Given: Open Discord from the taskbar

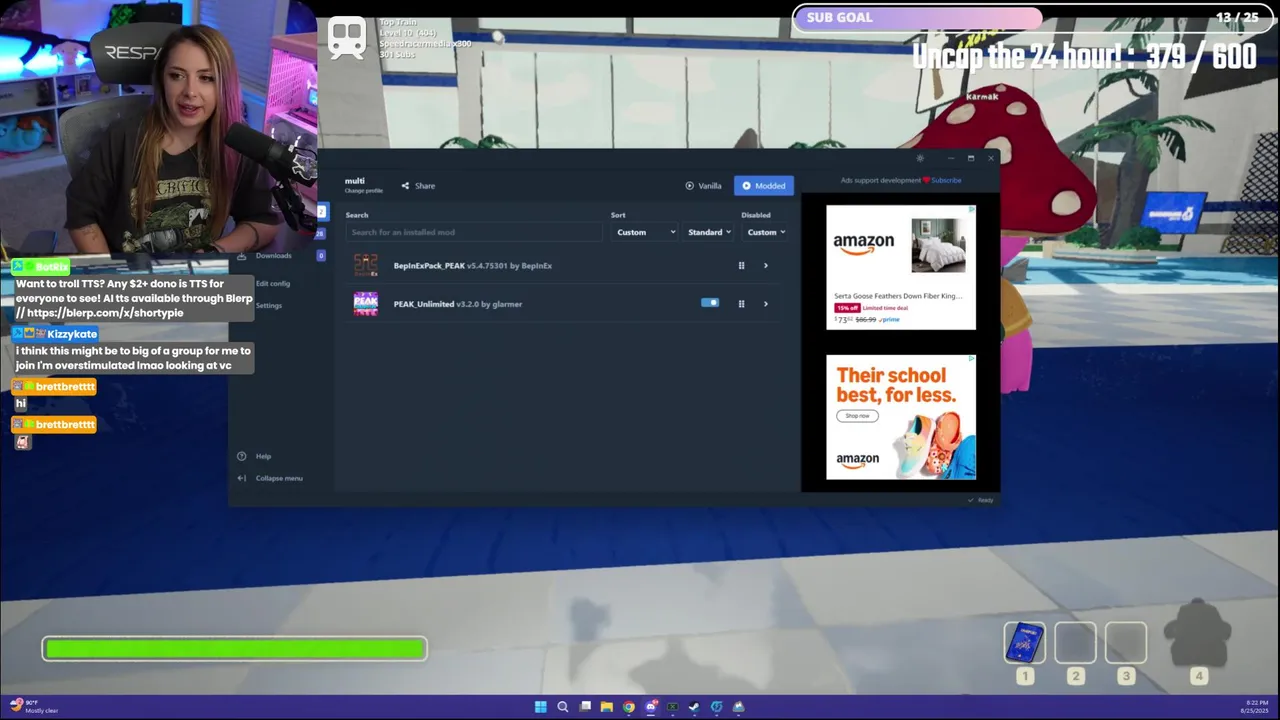Looking at the screenshot, I should pos(651,707).
